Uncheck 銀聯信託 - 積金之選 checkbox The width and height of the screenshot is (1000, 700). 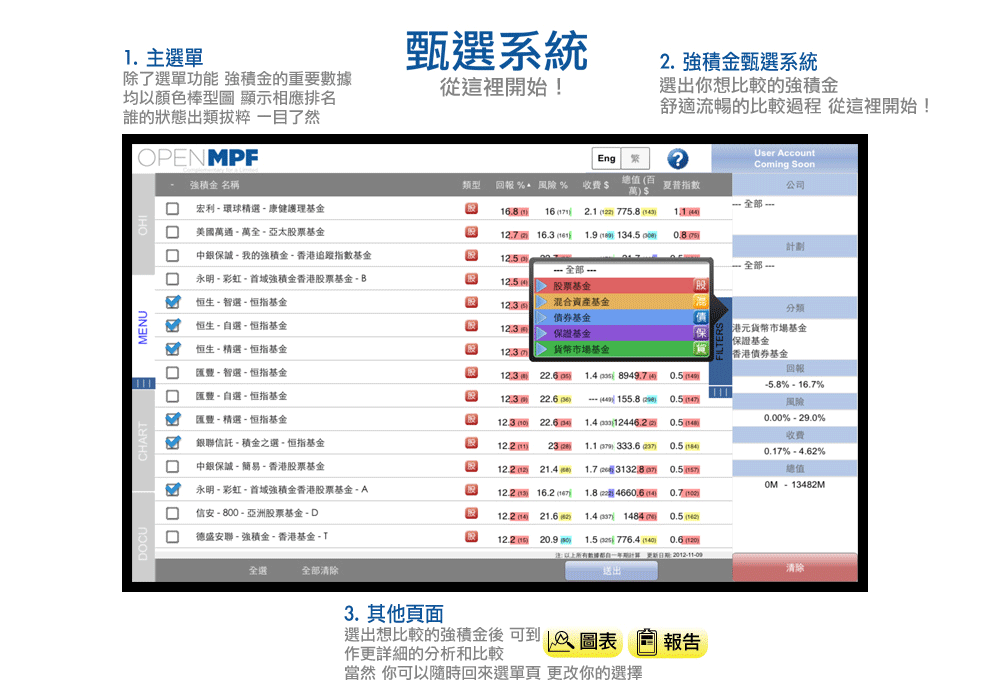pyautogui.click(x=173, y=443)
